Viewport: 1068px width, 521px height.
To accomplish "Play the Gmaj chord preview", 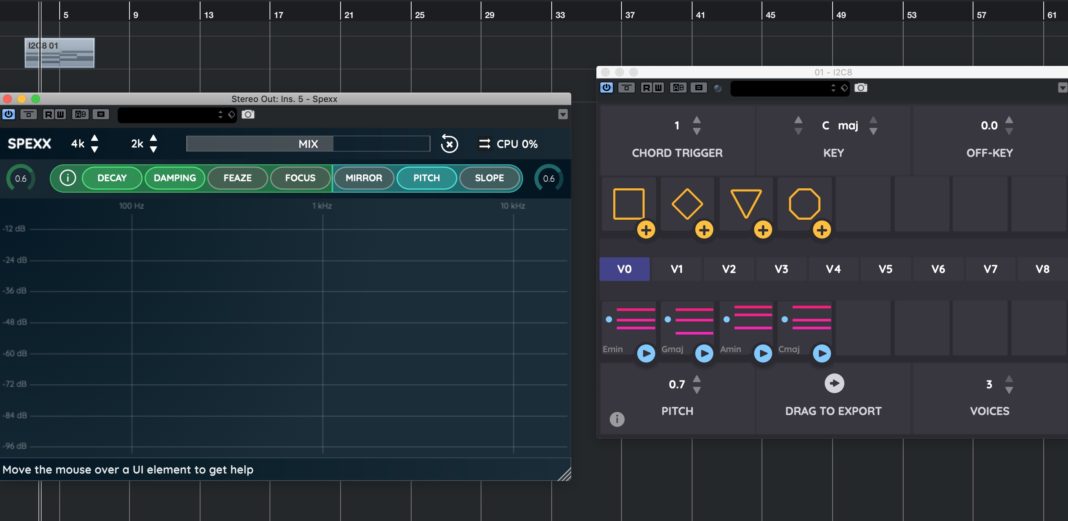I will pos(704,353).
